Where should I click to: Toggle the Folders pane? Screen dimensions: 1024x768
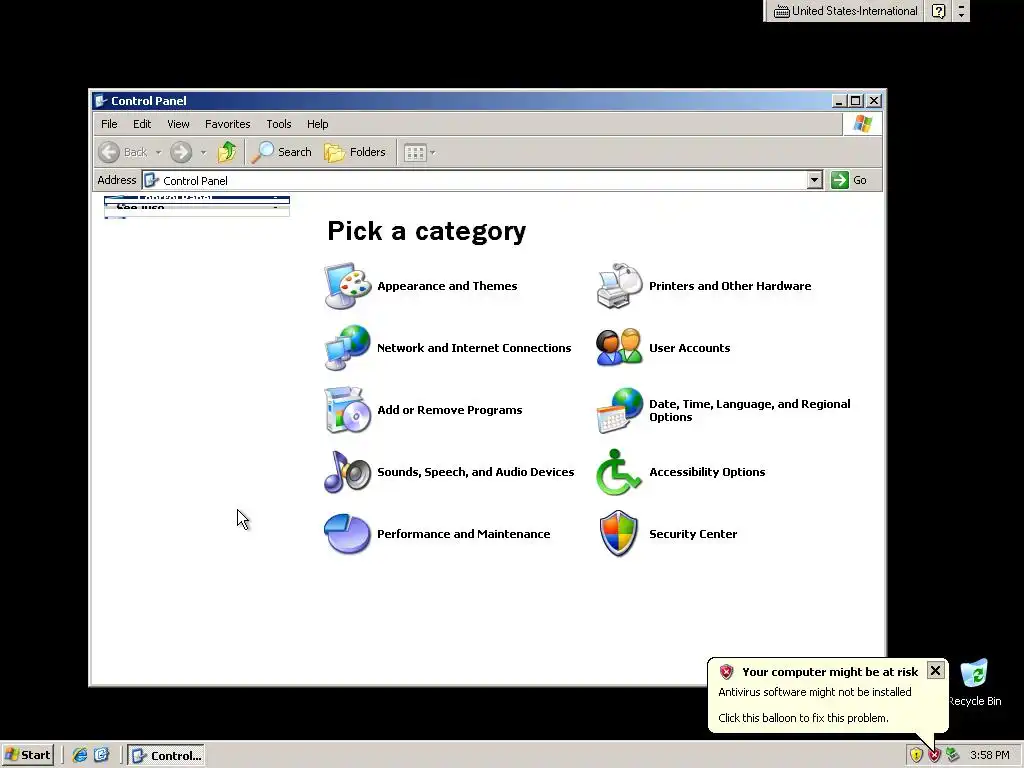[355, 152]
